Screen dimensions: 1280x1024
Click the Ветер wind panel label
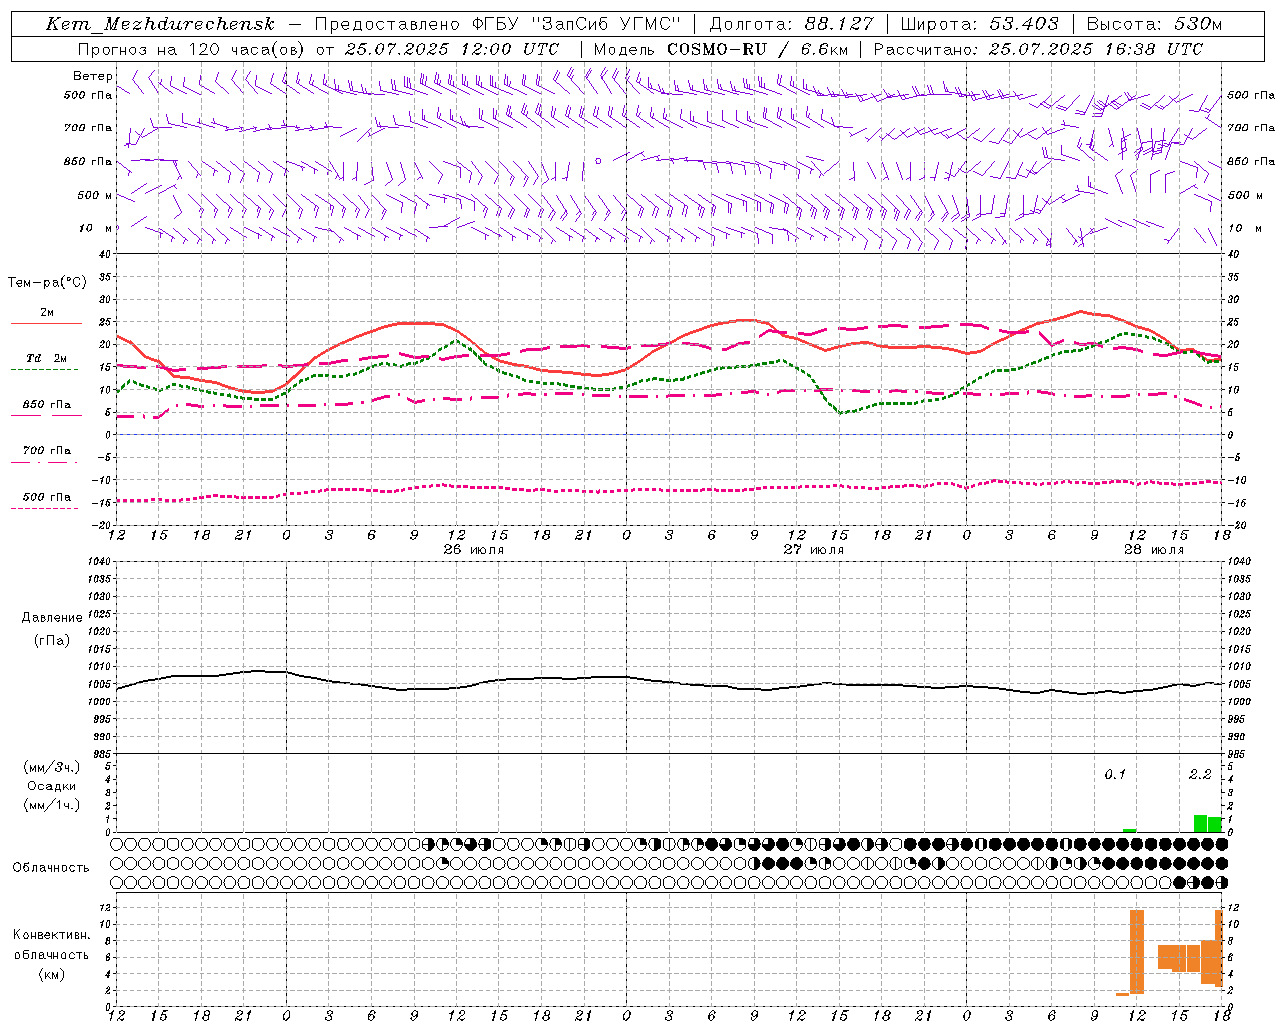pyautogui.click(x=93, y=76)
